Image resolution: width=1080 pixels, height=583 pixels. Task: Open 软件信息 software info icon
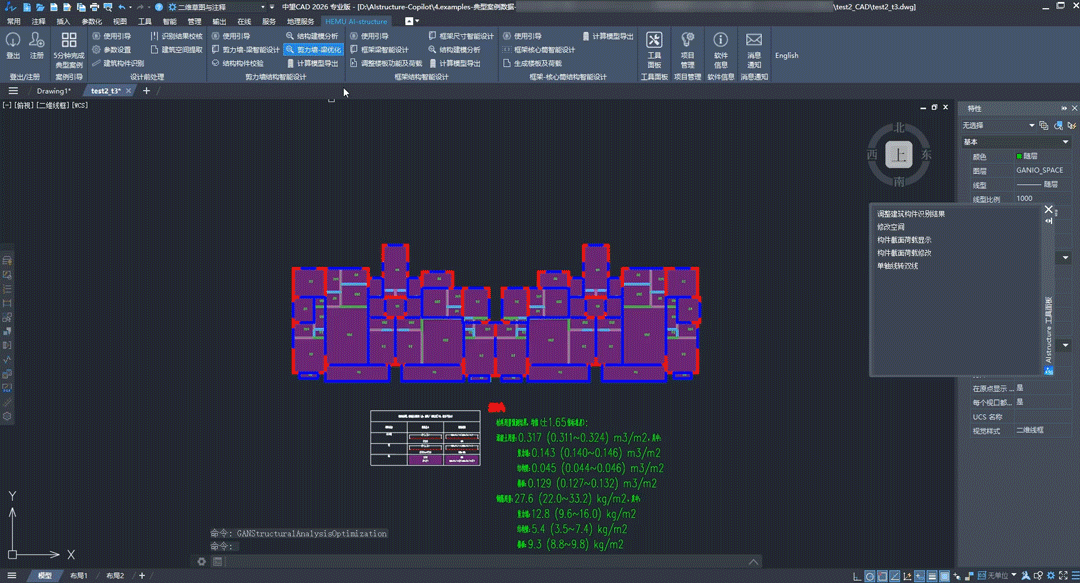pos(720,40)
